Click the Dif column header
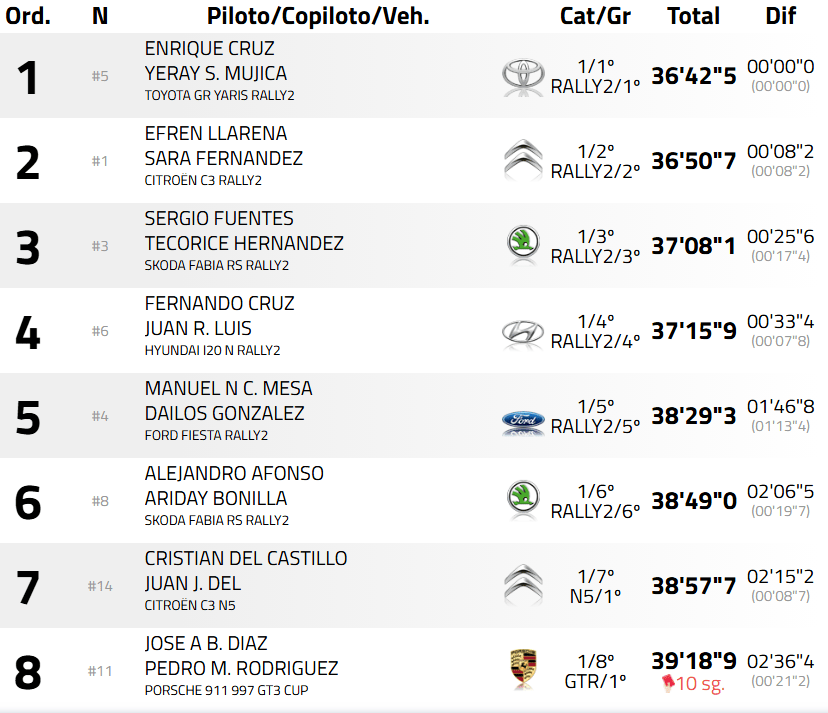The width and height of the screenshot is (828, 713). click(x=780, y=16)
